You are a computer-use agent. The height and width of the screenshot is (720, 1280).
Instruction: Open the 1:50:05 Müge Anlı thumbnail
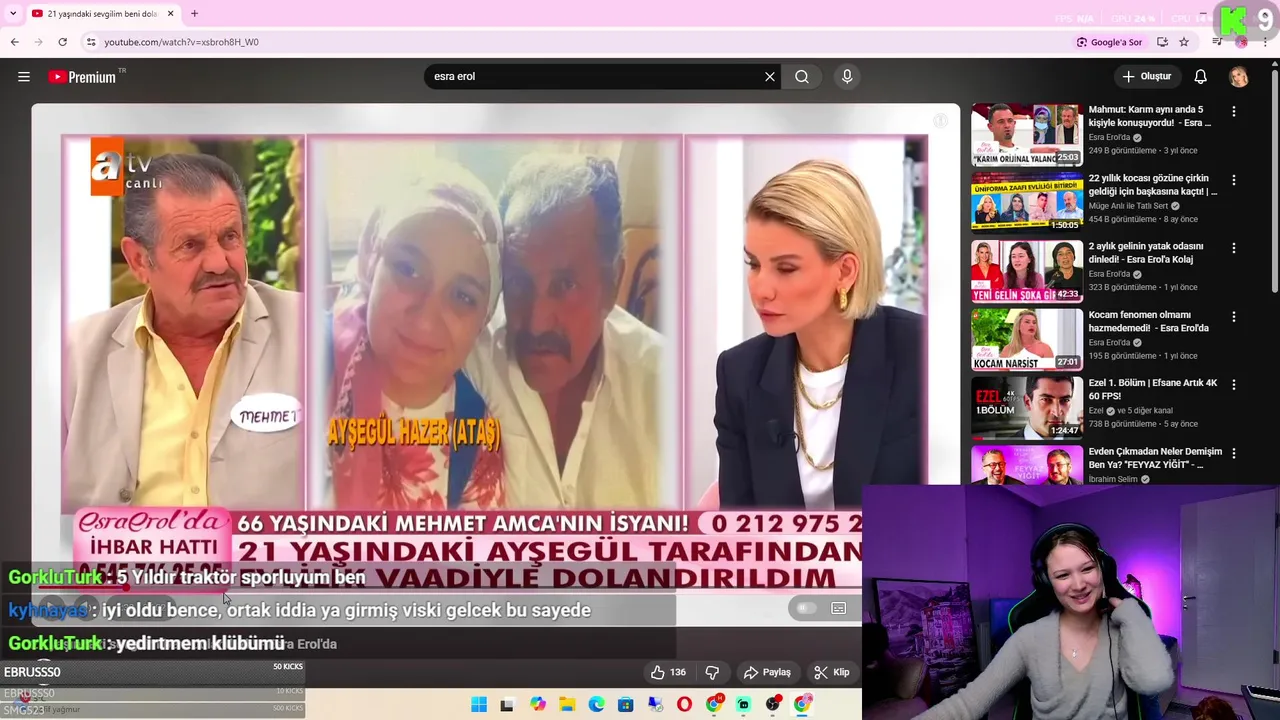click(x=1027, y=202)
